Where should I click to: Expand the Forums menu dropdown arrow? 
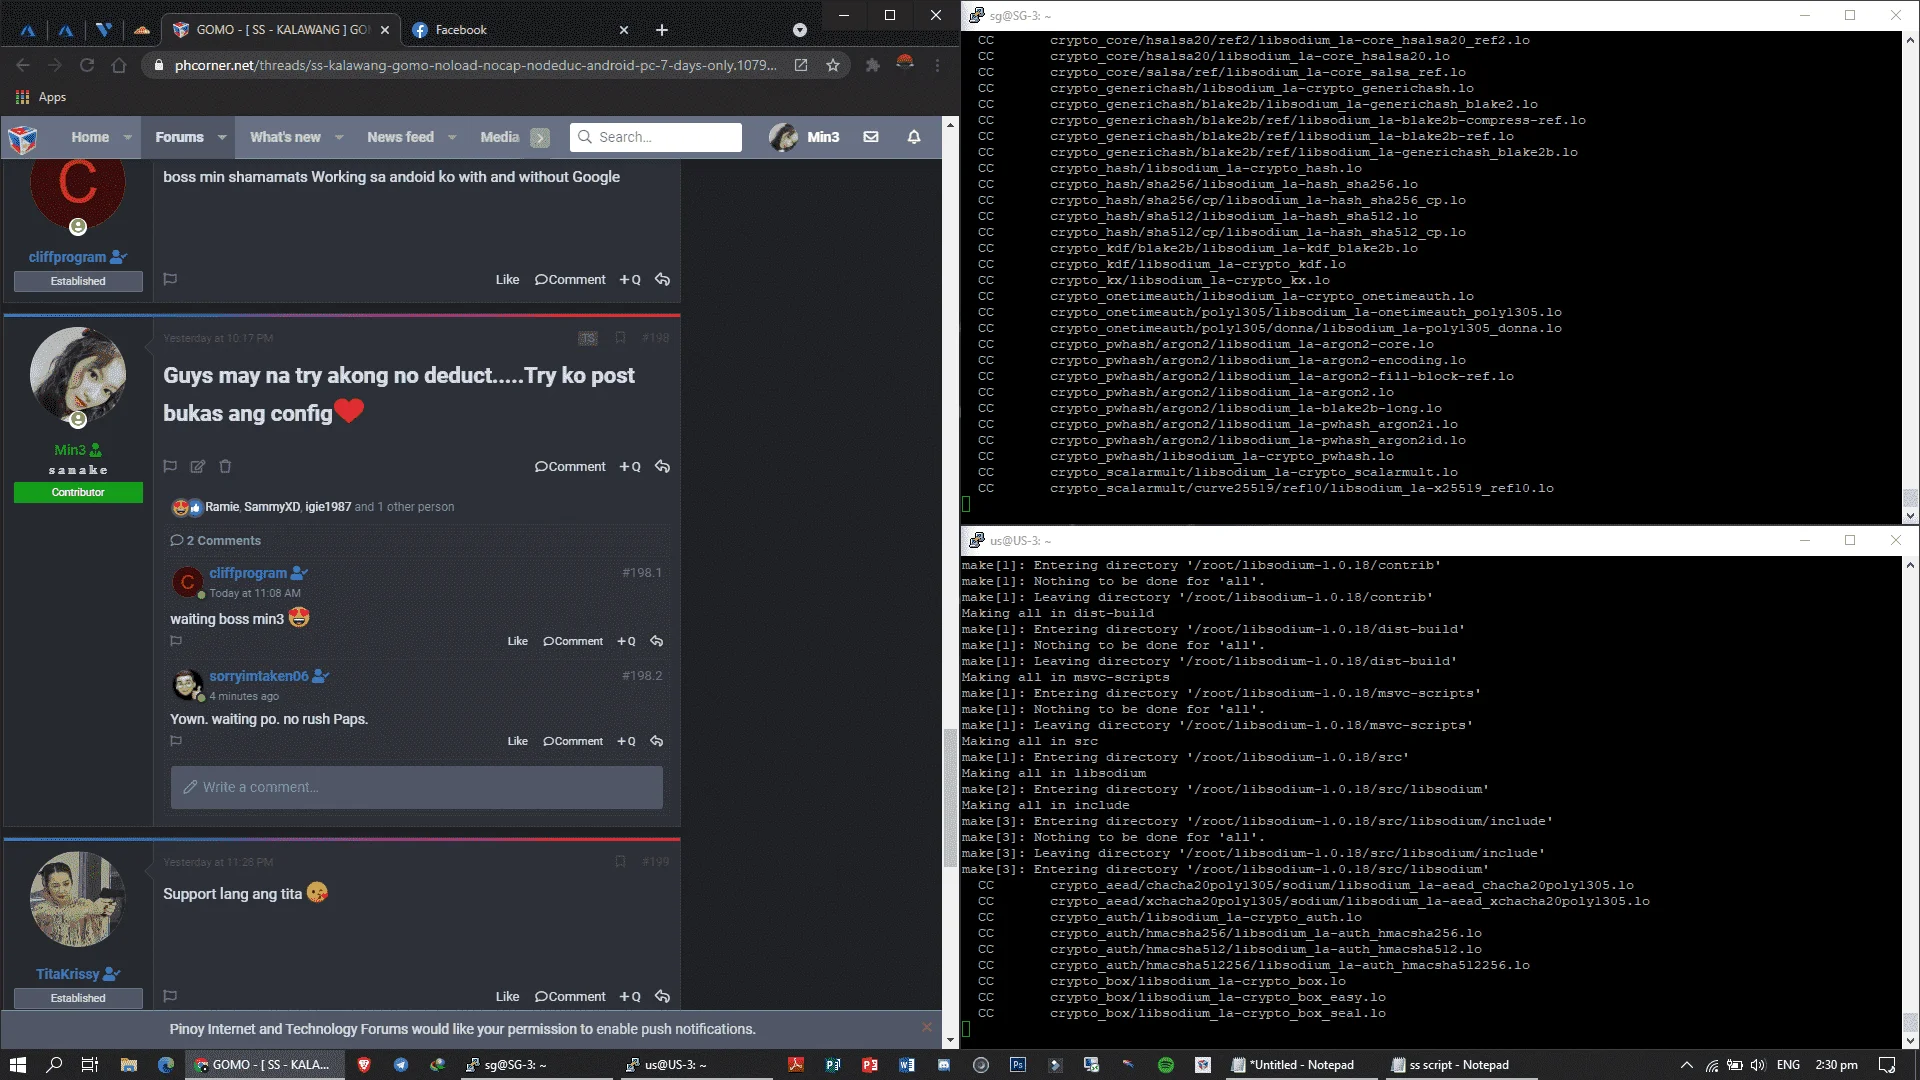(221, 137)
